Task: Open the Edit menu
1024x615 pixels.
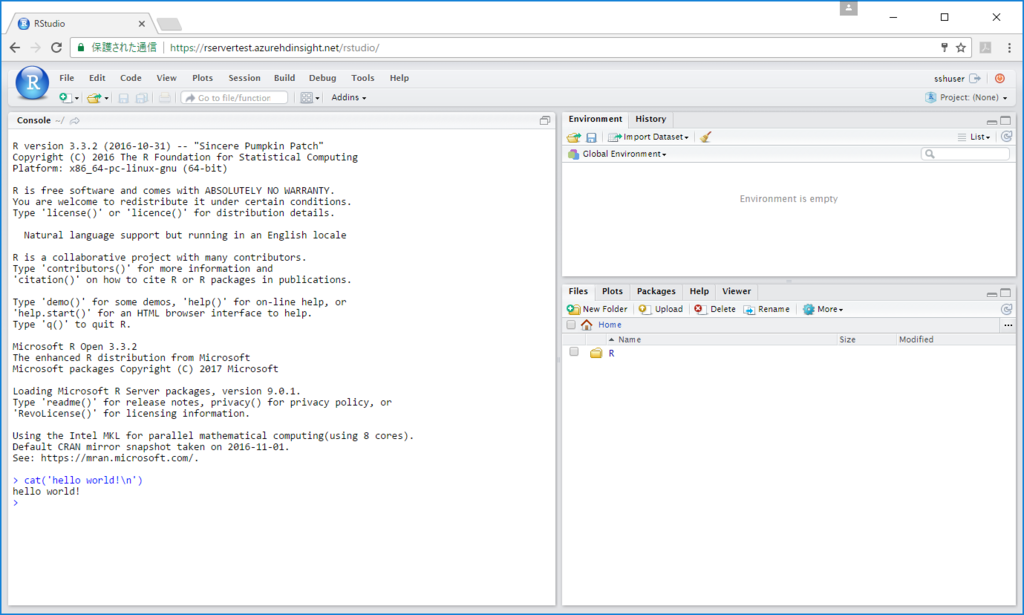Action: tap(97, 78)
